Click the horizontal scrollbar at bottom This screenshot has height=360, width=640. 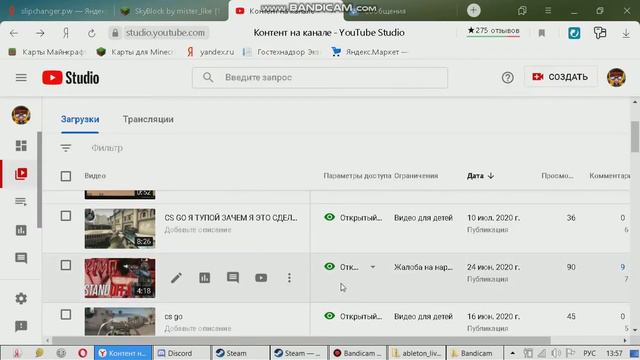[x=301, y=340]
